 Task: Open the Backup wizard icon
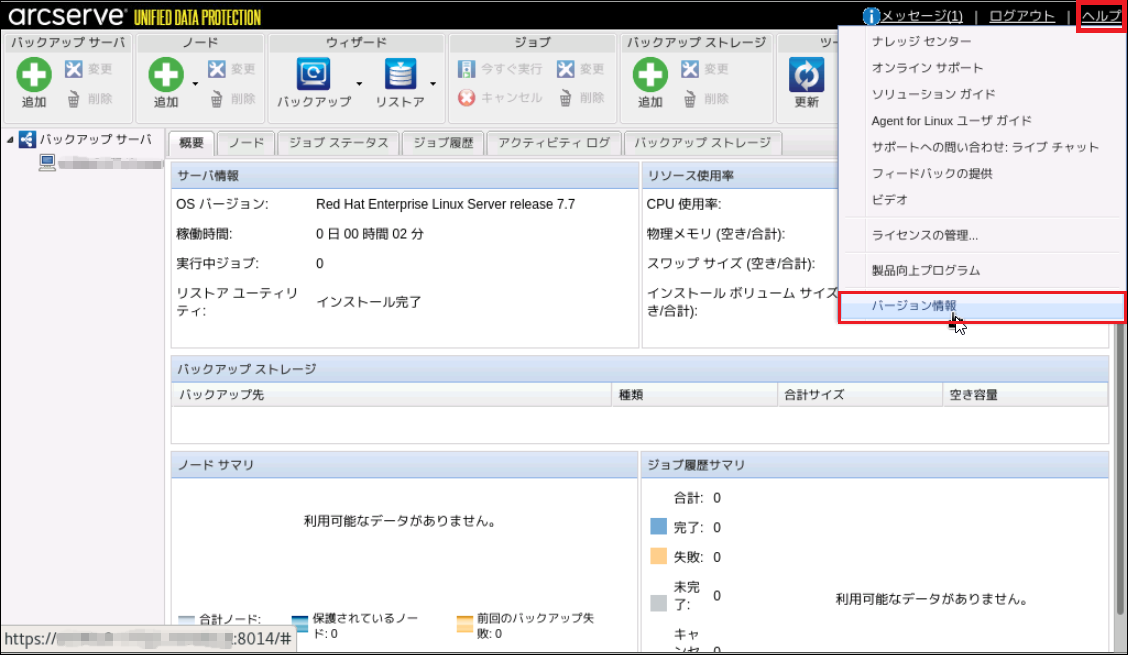click(x=313, y=75)
